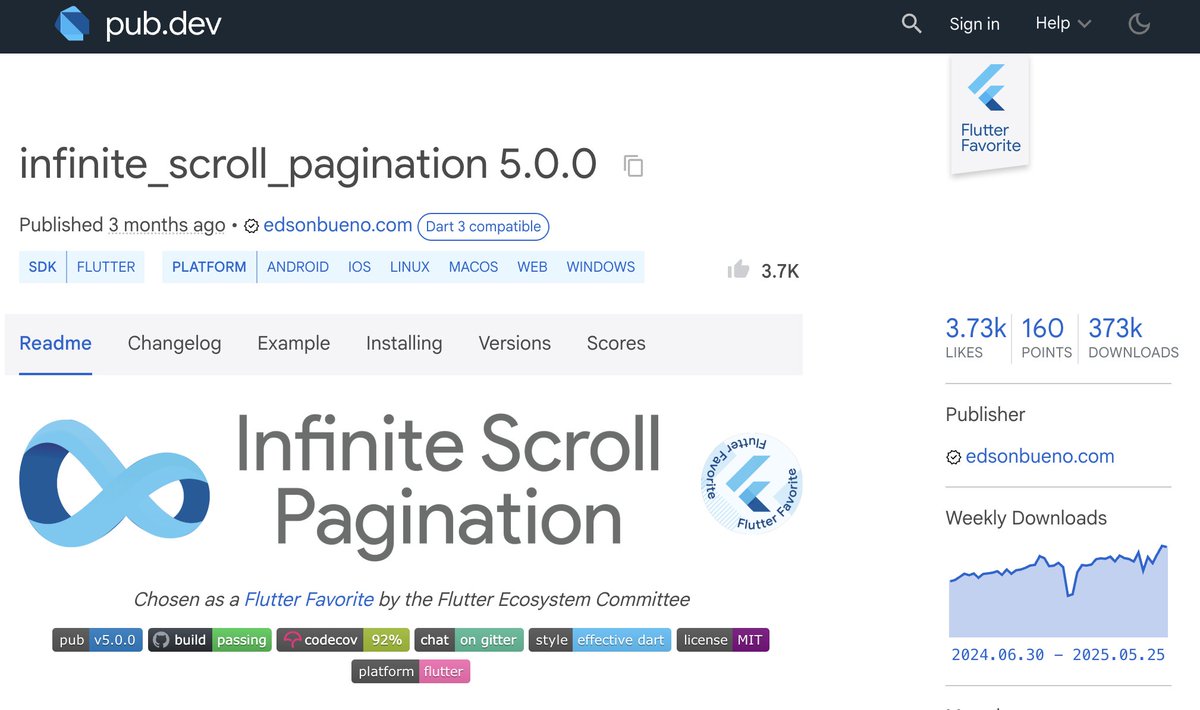The width and height of the screenshot is (1200, 710).
Task: Click the Weekly Downloads chart
Action: click(1058, 590)
